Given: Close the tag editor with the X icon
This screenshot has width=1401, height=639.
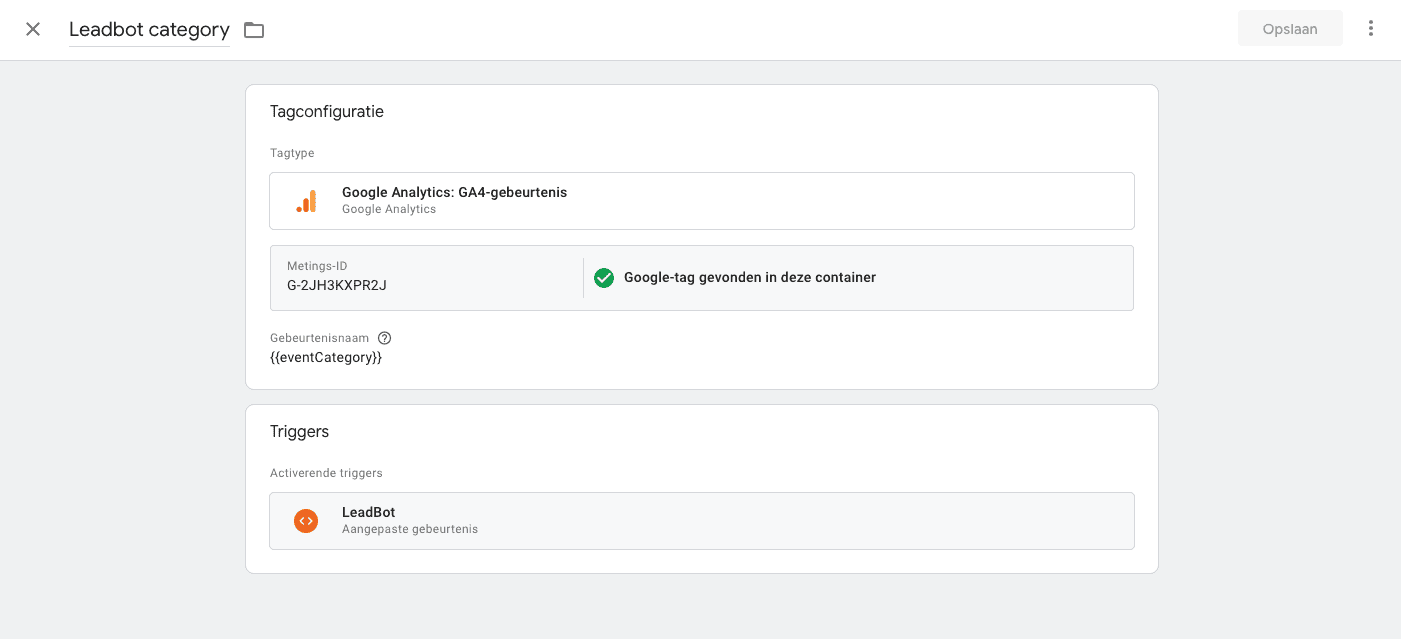Looking at the screenshot, I should click(33, 29).
